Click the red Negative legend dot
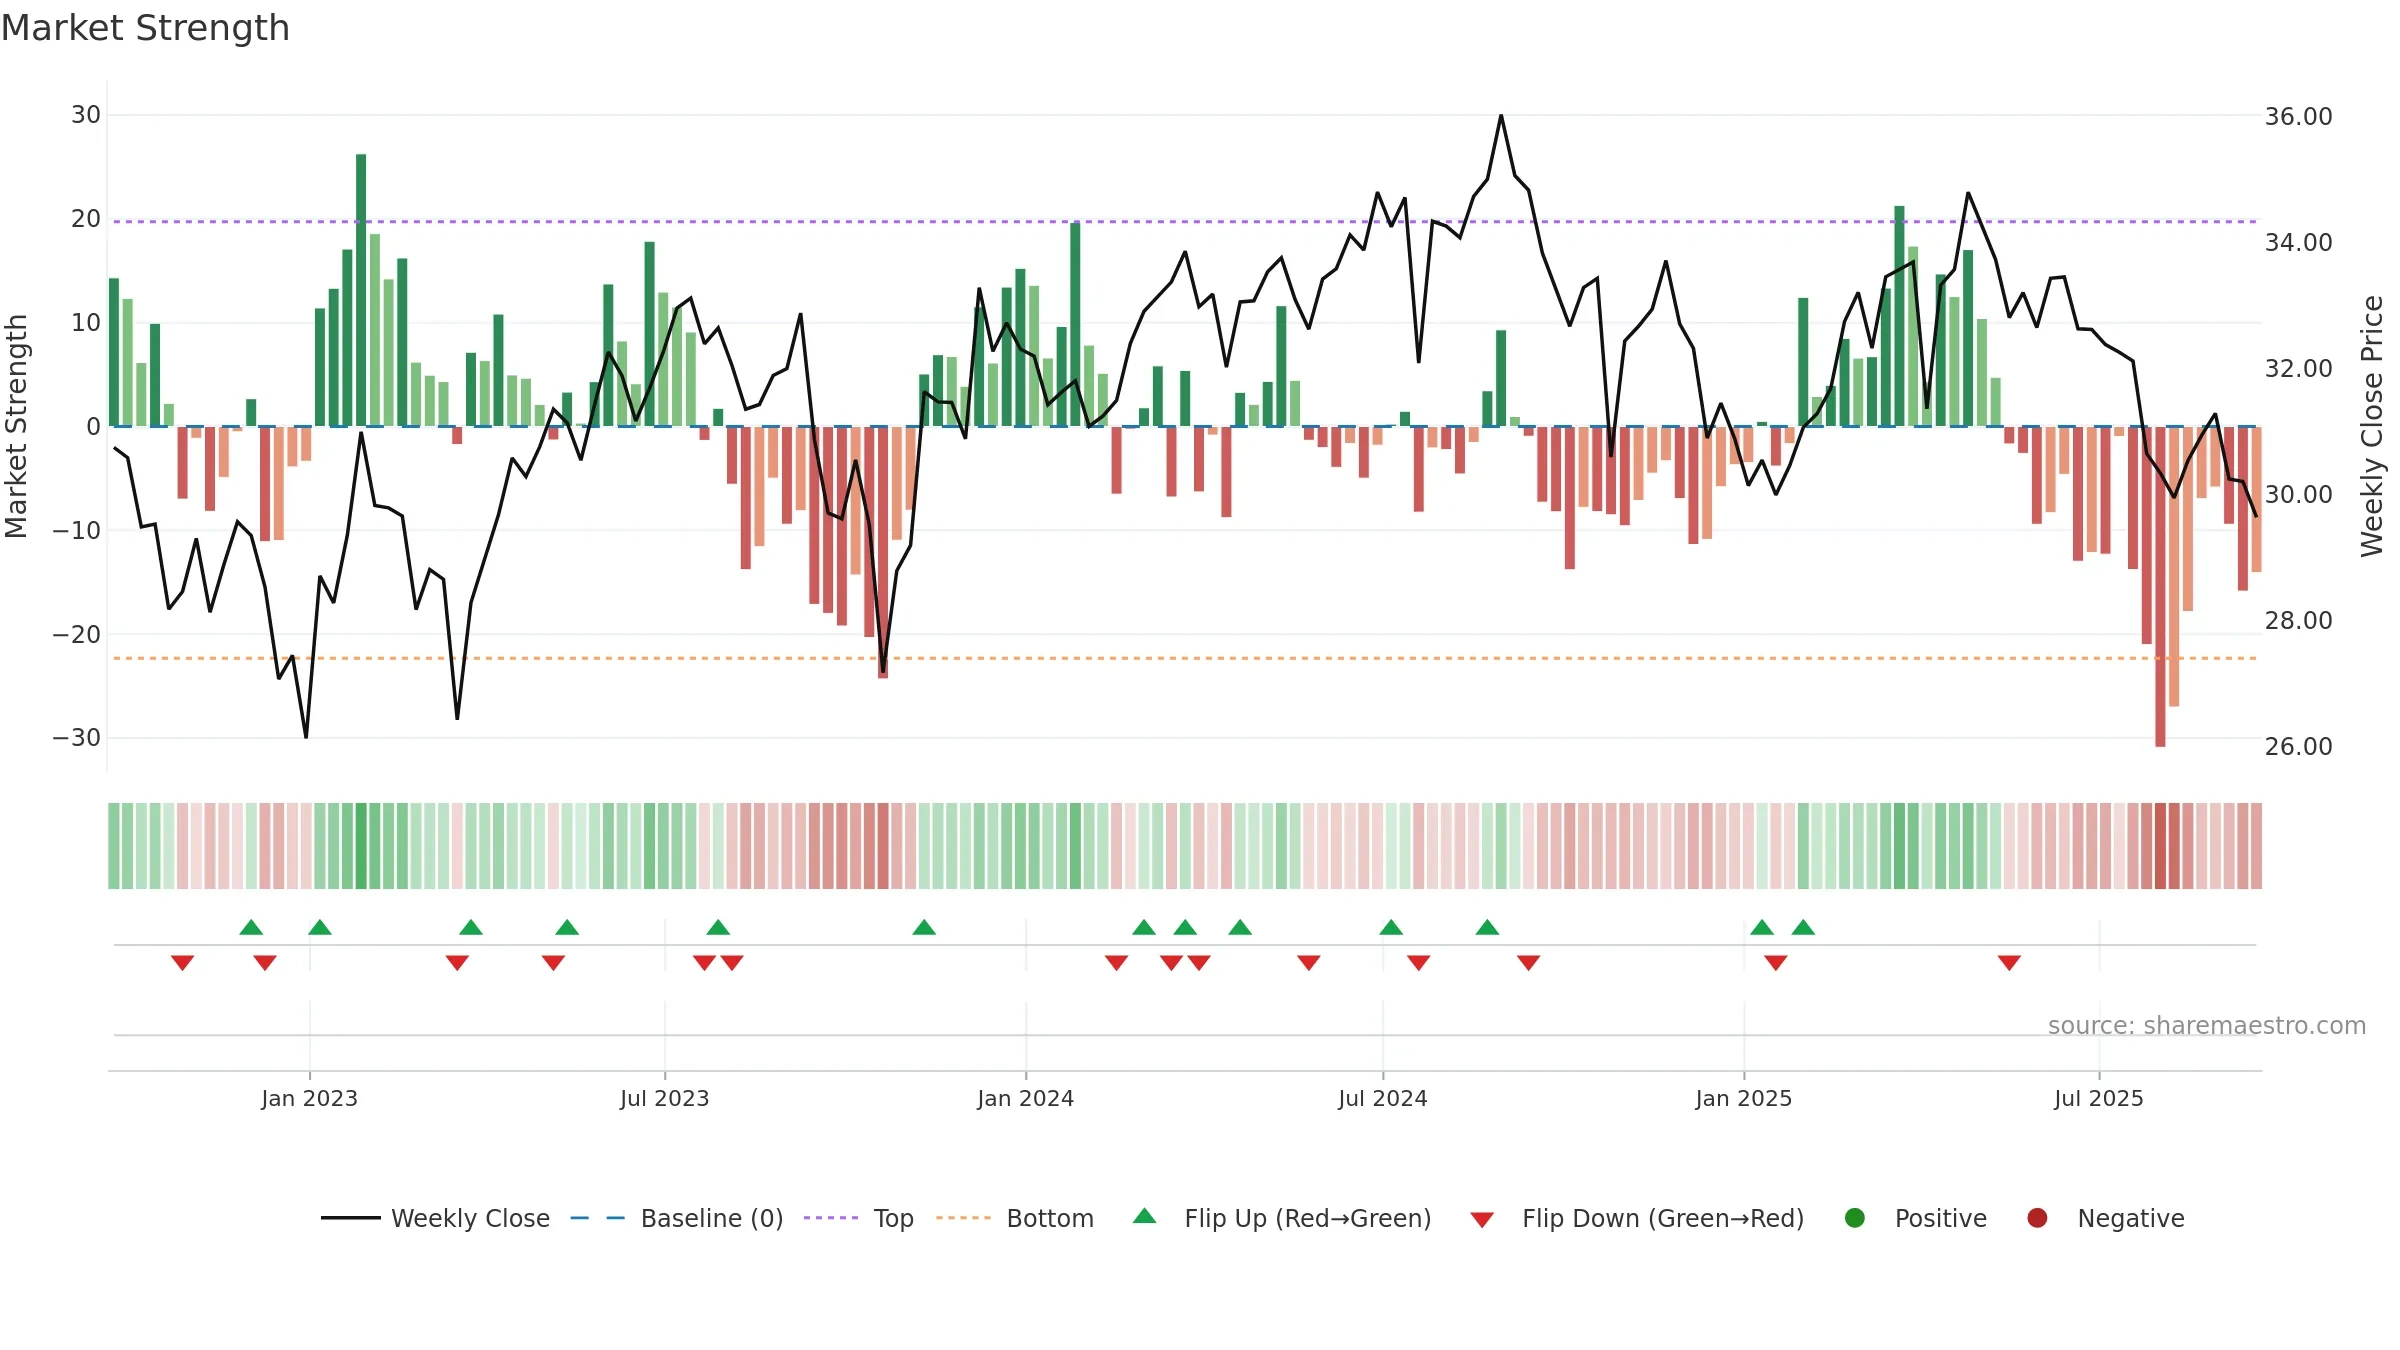The height and width of the screenshot is (1350, 2400). [x=2037, y=1218]
